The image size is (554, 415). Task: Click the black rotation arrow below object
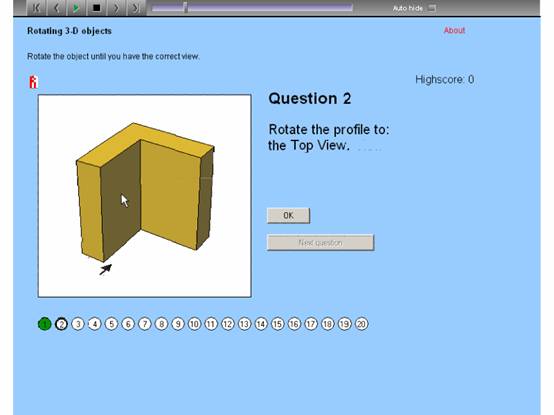pos(106,269)
